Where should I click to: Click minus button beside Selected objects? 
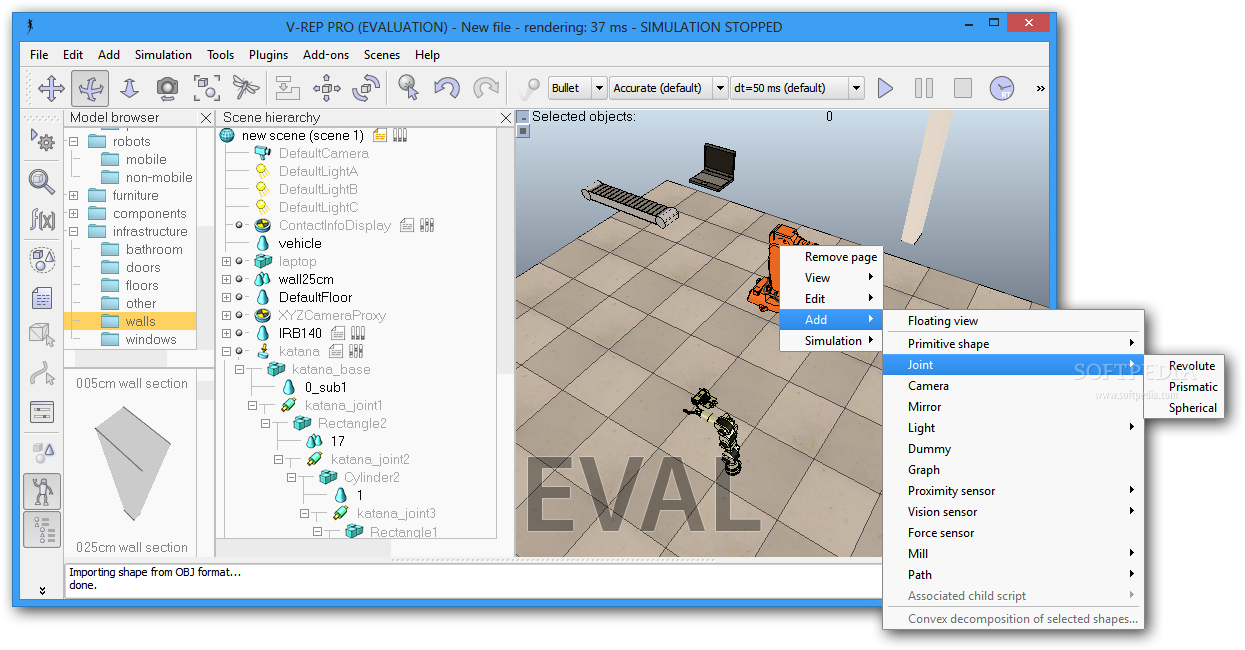coord(522,117)
